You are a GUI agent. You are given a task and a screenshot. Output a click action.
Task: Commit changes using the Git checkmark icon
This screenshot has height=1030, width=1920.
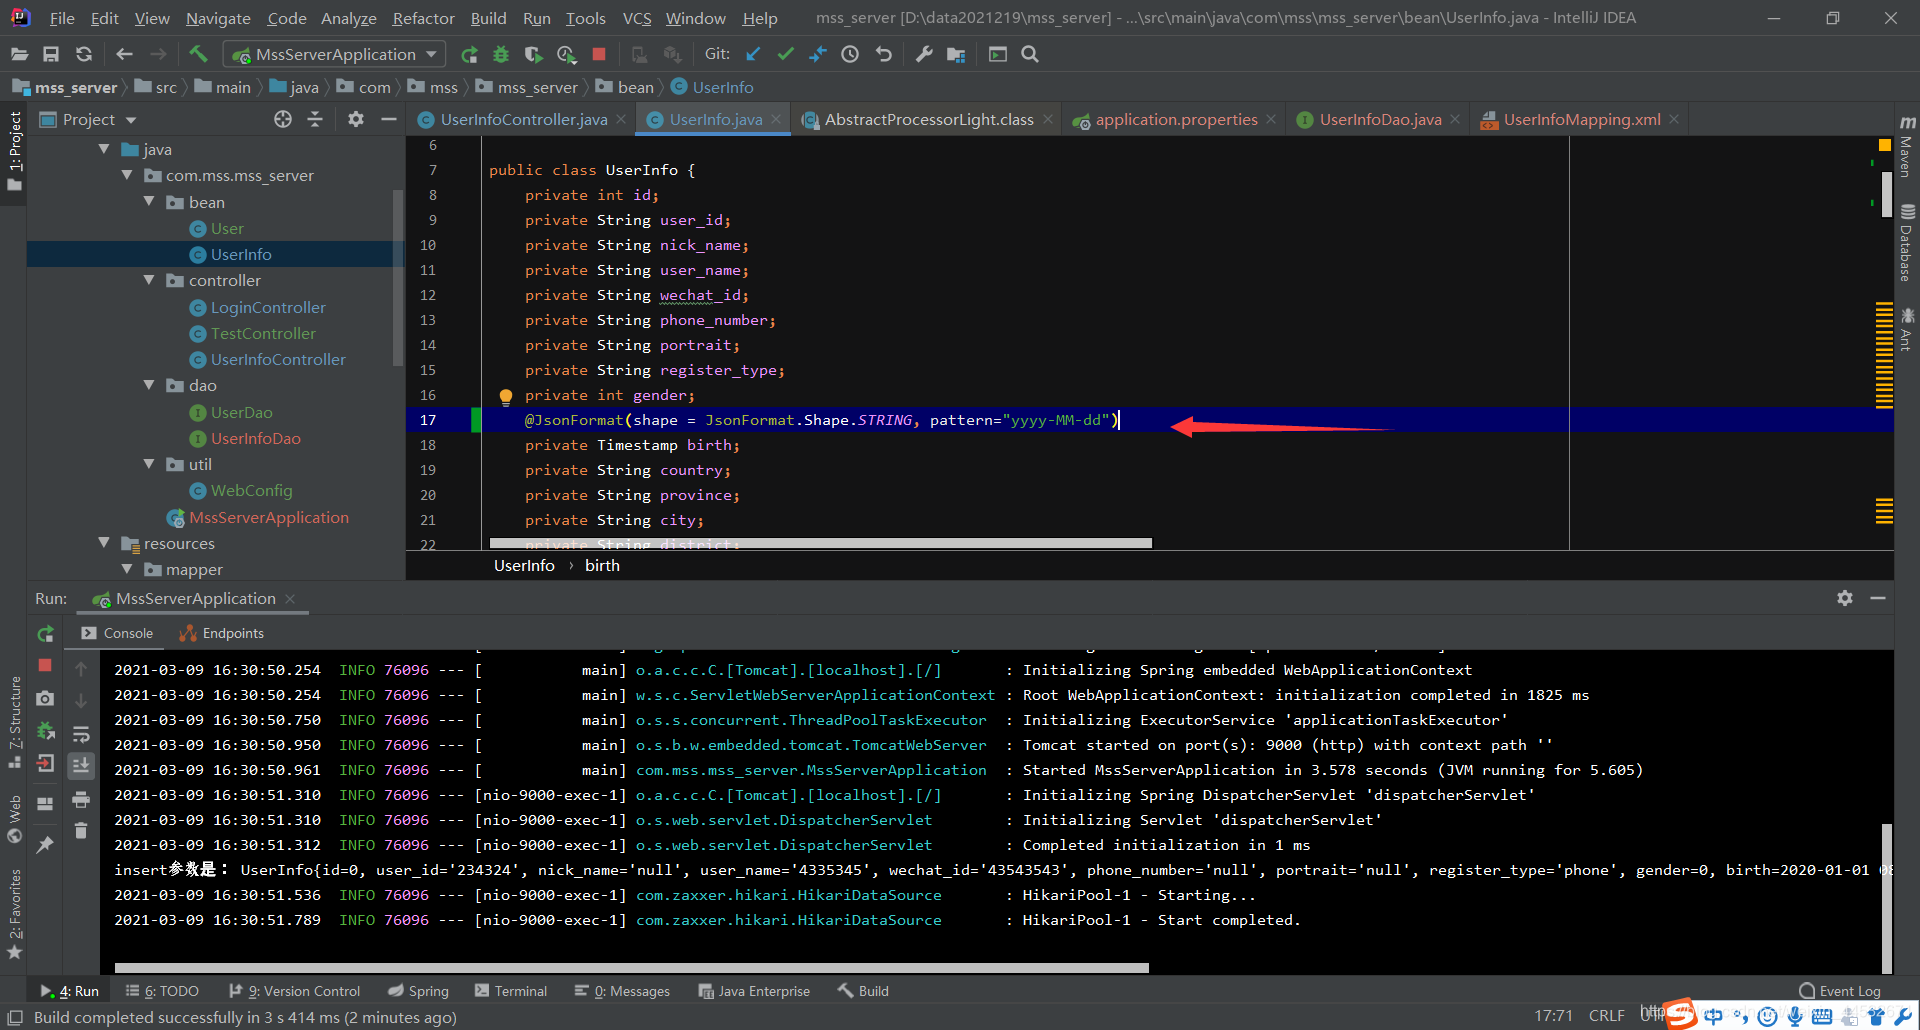pyautogui.click(x=786, y=54)
